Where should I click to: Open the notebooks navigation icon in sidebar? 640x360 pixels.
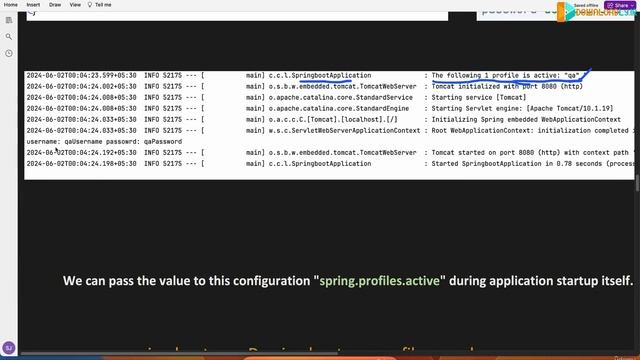coord(9,20)
